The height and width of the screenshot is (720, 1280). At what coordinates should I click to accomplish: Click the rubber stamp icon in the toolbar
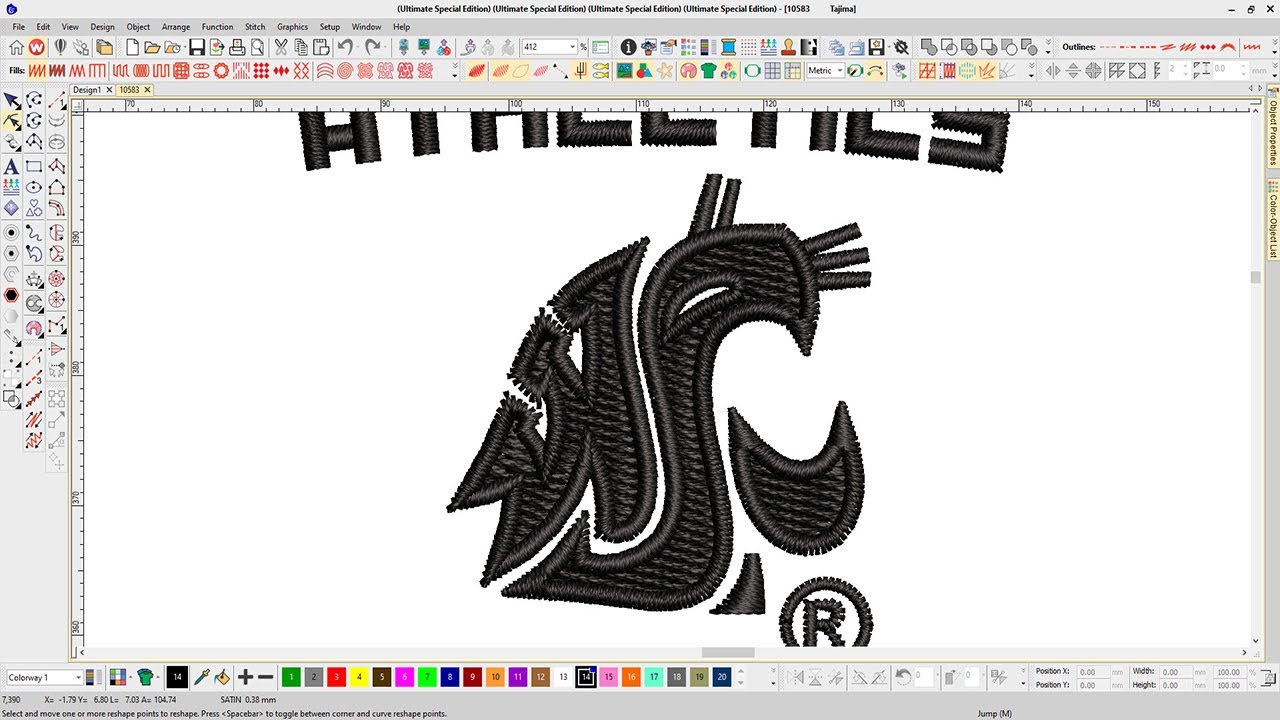[x=788, y=47]
